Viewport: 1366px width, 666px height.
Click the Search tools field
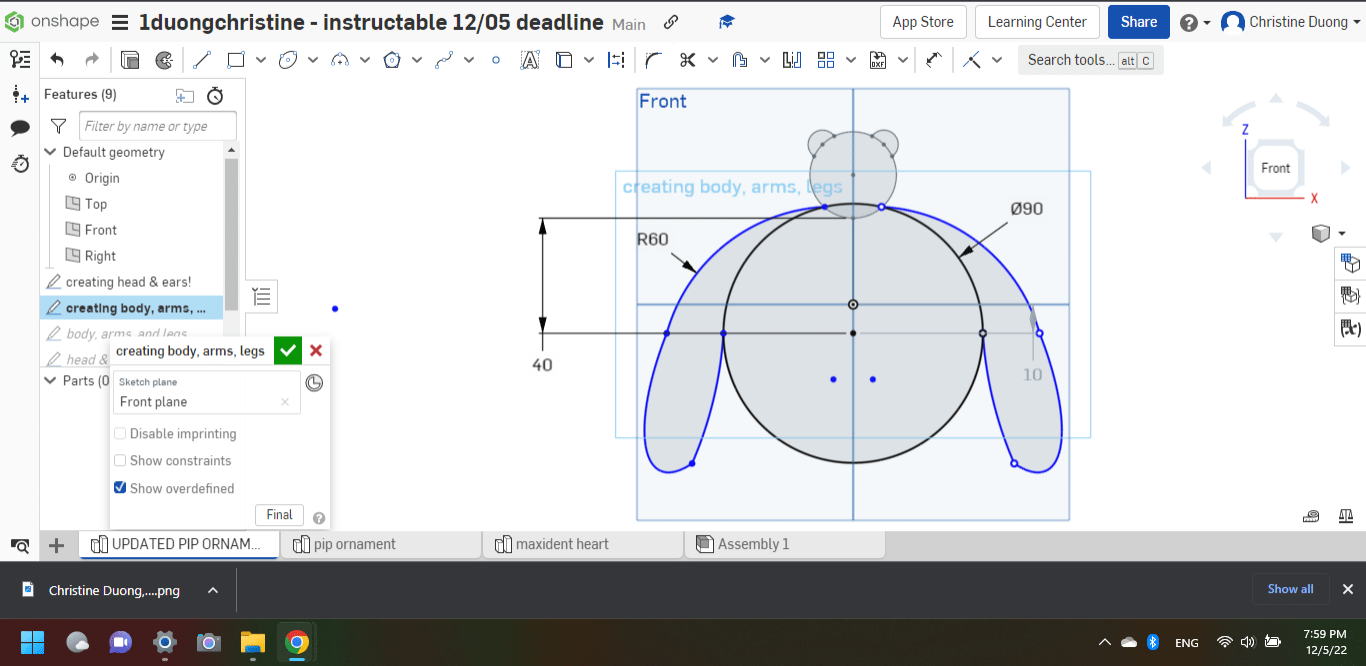tap(1091, 60)
